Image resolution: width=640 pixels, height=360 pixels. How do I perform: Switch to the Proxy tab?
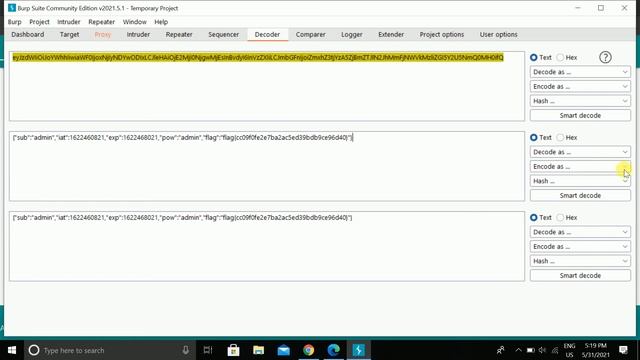pos(103,35)
